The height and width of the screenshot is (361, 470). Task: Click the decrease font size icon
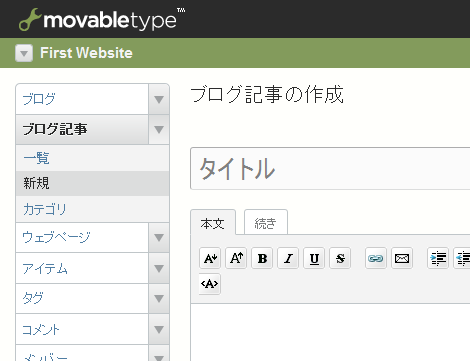(x=210, y=258)
